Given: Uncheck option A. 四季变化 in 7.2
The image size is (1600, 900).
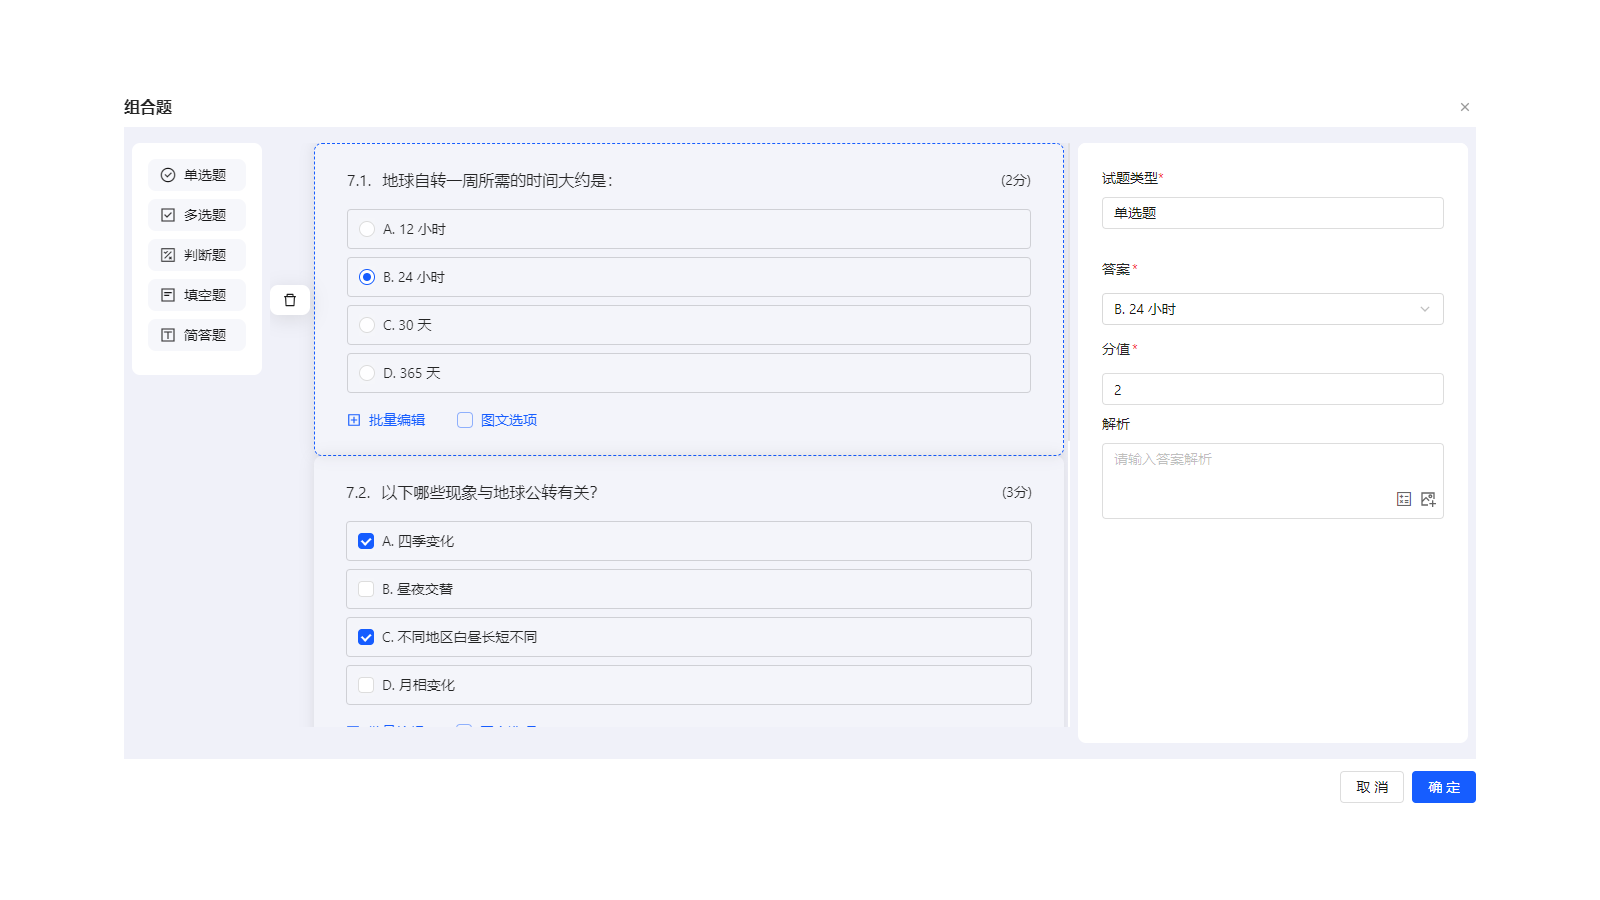Looking at the screenshot, I should (366, 540).
